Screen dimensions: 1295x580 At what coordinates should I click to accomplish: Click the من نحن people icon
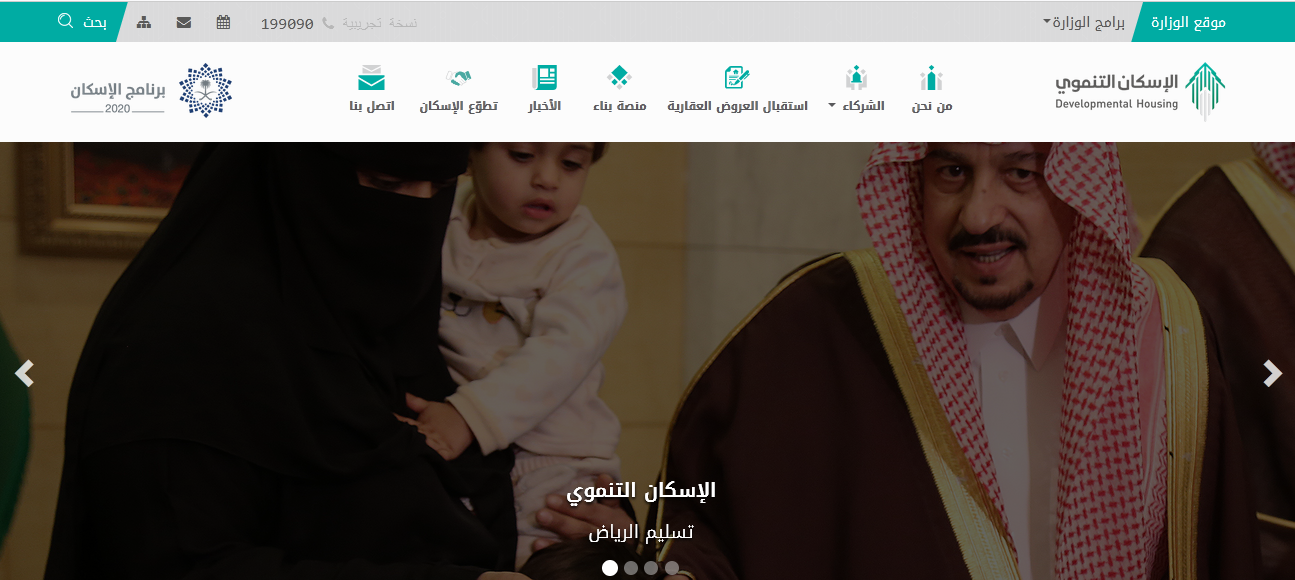coord(932,78)
